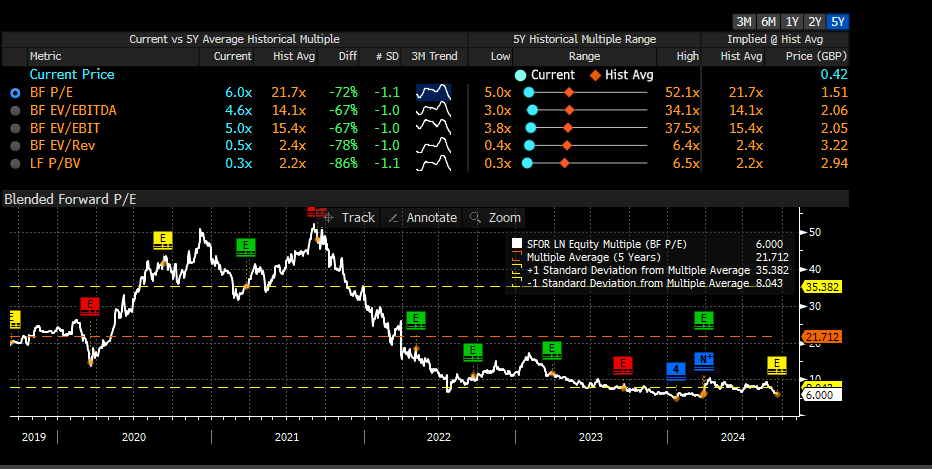Click the Multiple Average (5 Years) legend entry
This screenshot has width=932, height=469.
tap(594, 257)
